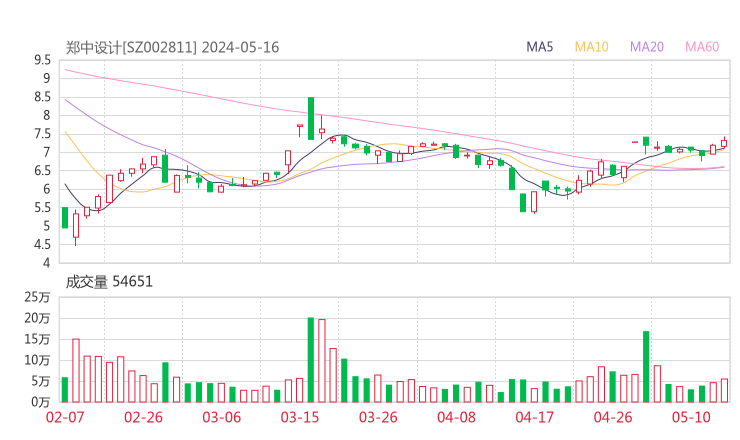Click the 04-17 date axis label
Viewport: 740px width, 440px height.
[535, 417]
